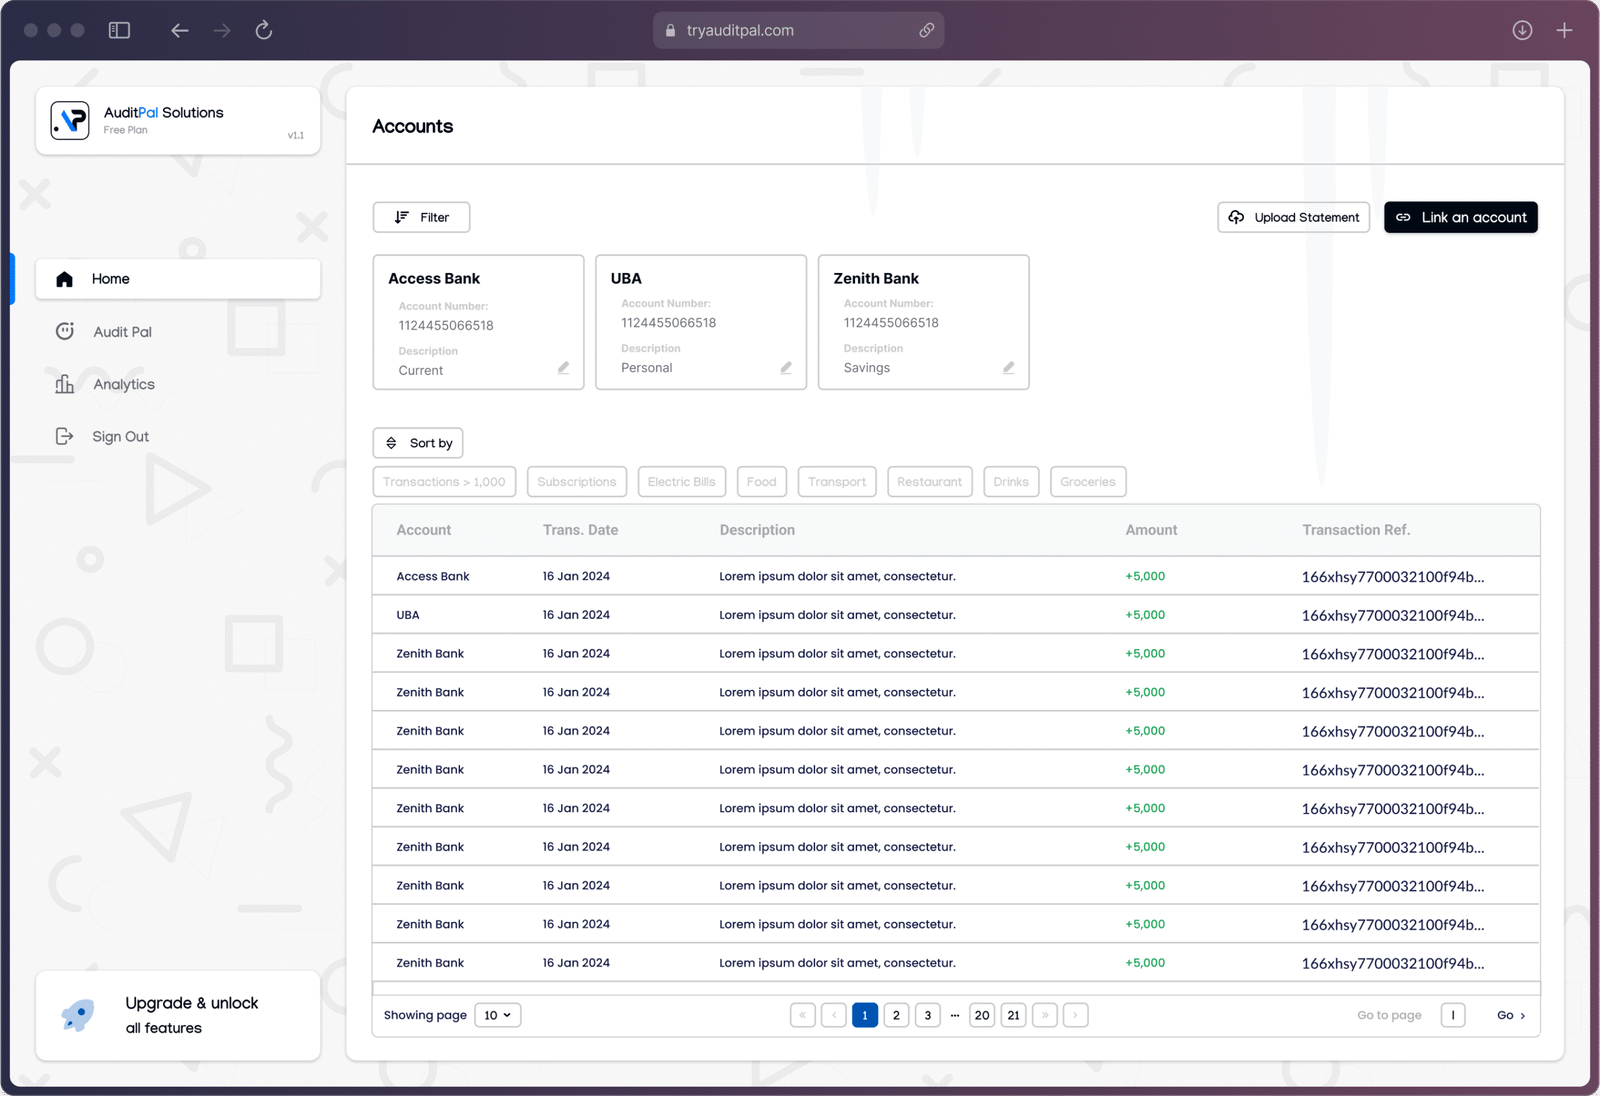Screen dimensions: 1600x1096
Task: Jump to first page double-arrow
Action: (802, 1015)
